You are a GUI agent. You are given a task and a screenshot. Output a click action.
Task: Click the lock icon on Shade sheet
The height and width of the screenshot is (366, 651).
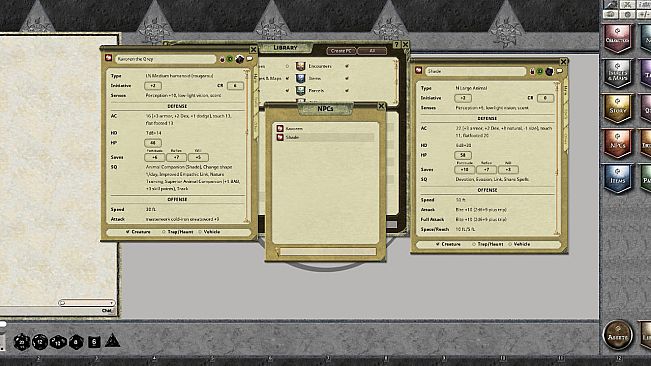532,71
